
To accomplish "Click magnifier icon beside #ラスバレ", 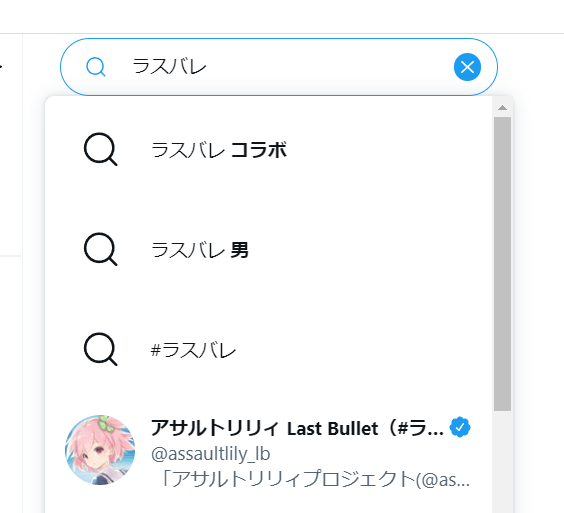I will [100, 349].
